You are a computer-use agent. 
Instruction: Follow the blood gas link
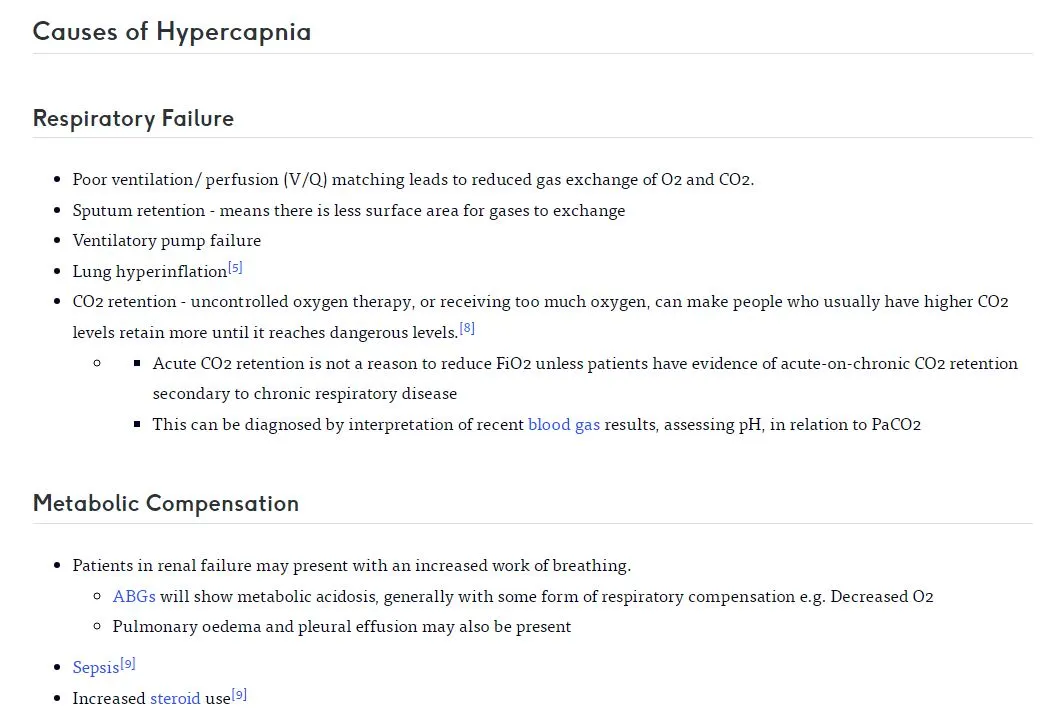pos(564,425)
